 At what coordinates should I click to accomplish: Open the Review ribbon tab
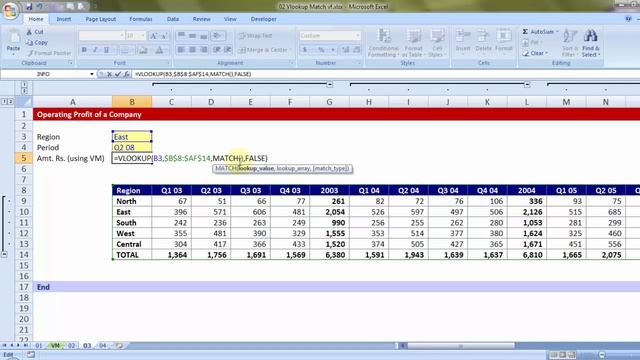tap(202, 19)
